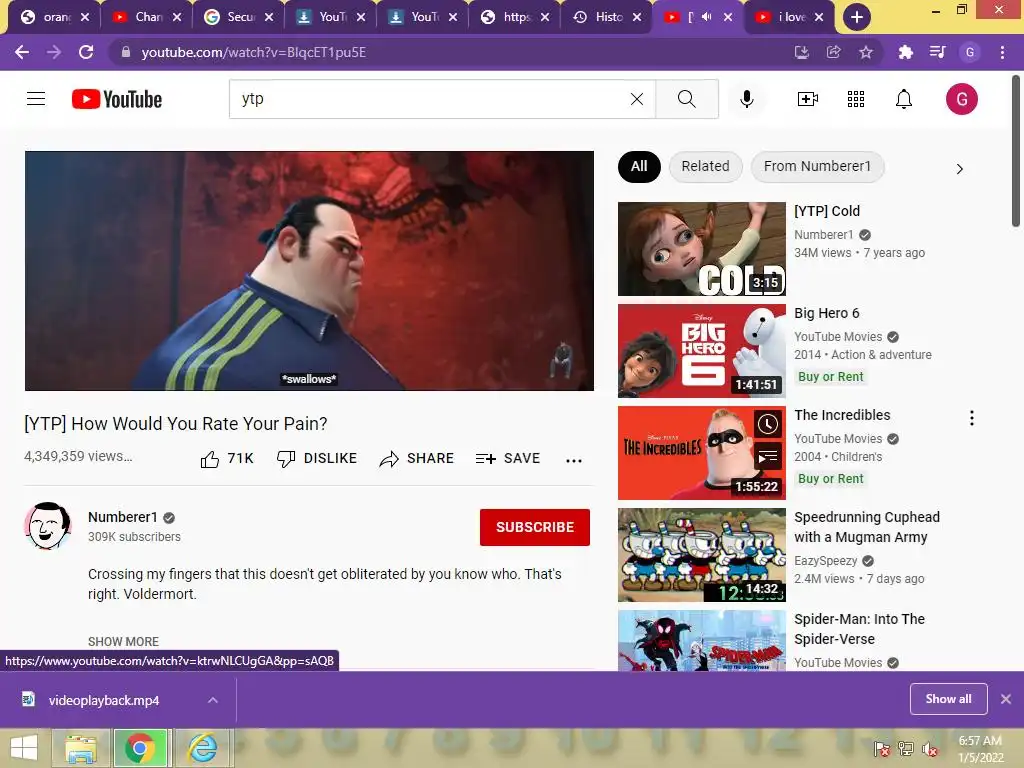
Task: Select the Related filter chip
Action: click(705, 167)
